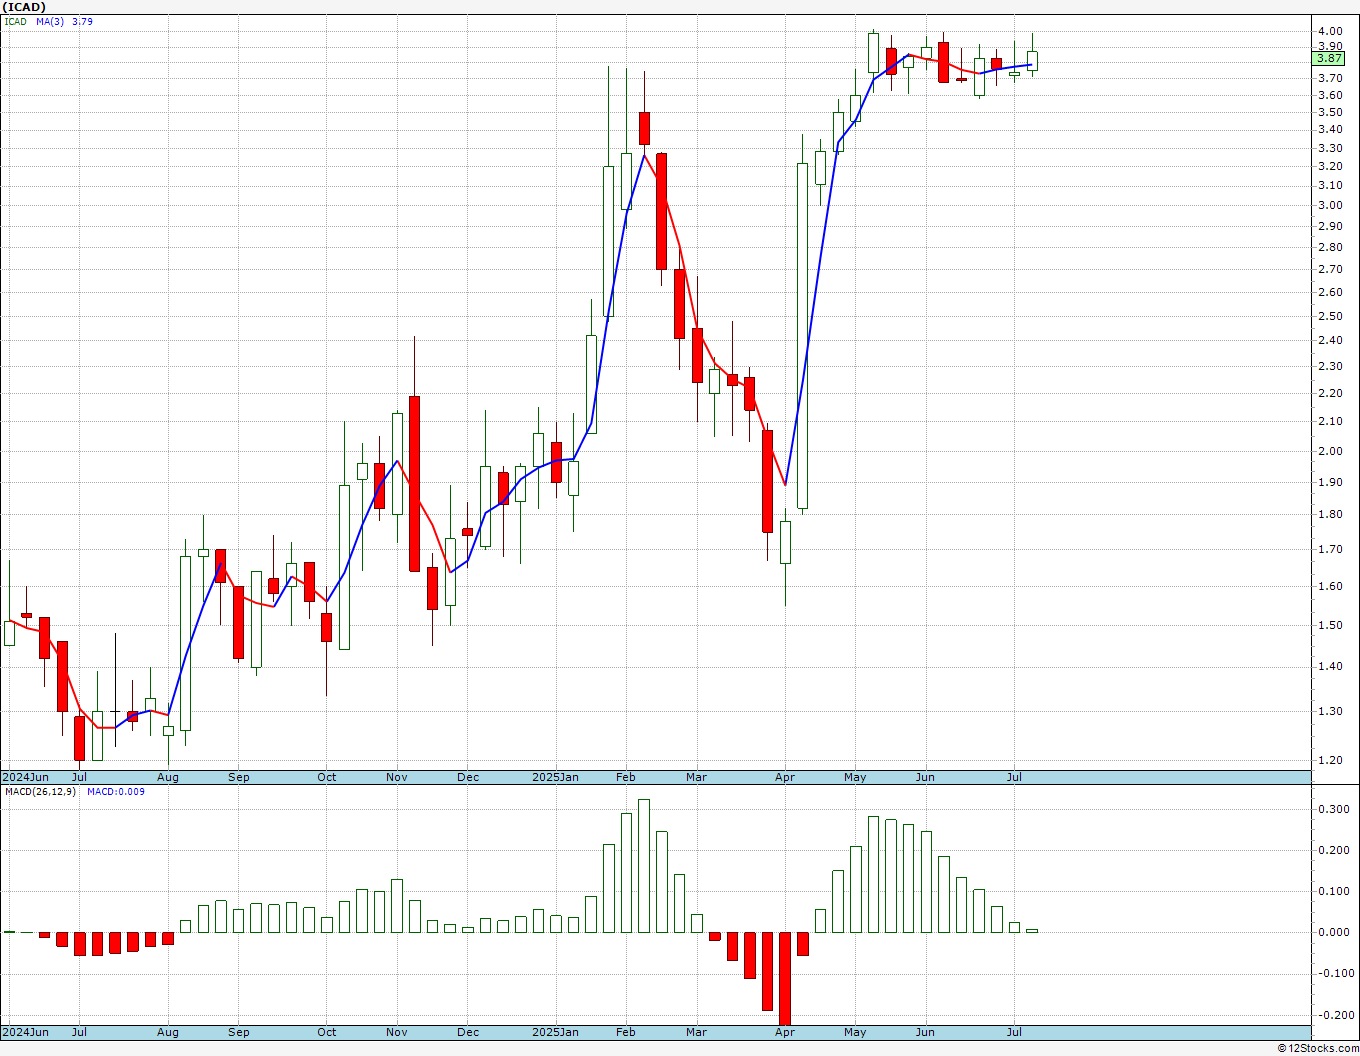Click the 3.30 price axis label
Image resolution: width=1360 pixels, height=1056 pixels.
[1330, 148]
